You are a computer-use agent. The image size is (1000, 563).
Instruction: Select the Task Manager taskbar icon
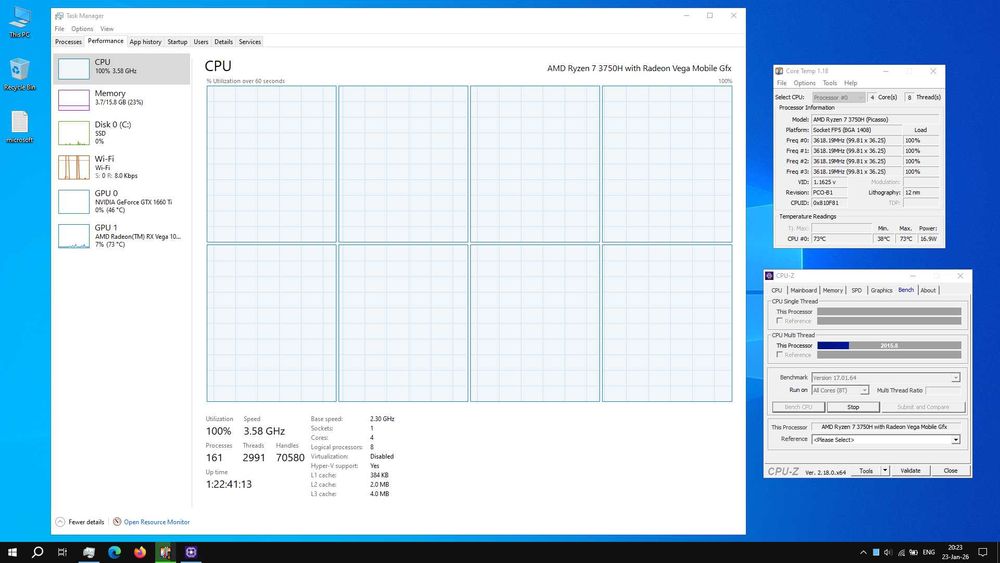(89, 552)
